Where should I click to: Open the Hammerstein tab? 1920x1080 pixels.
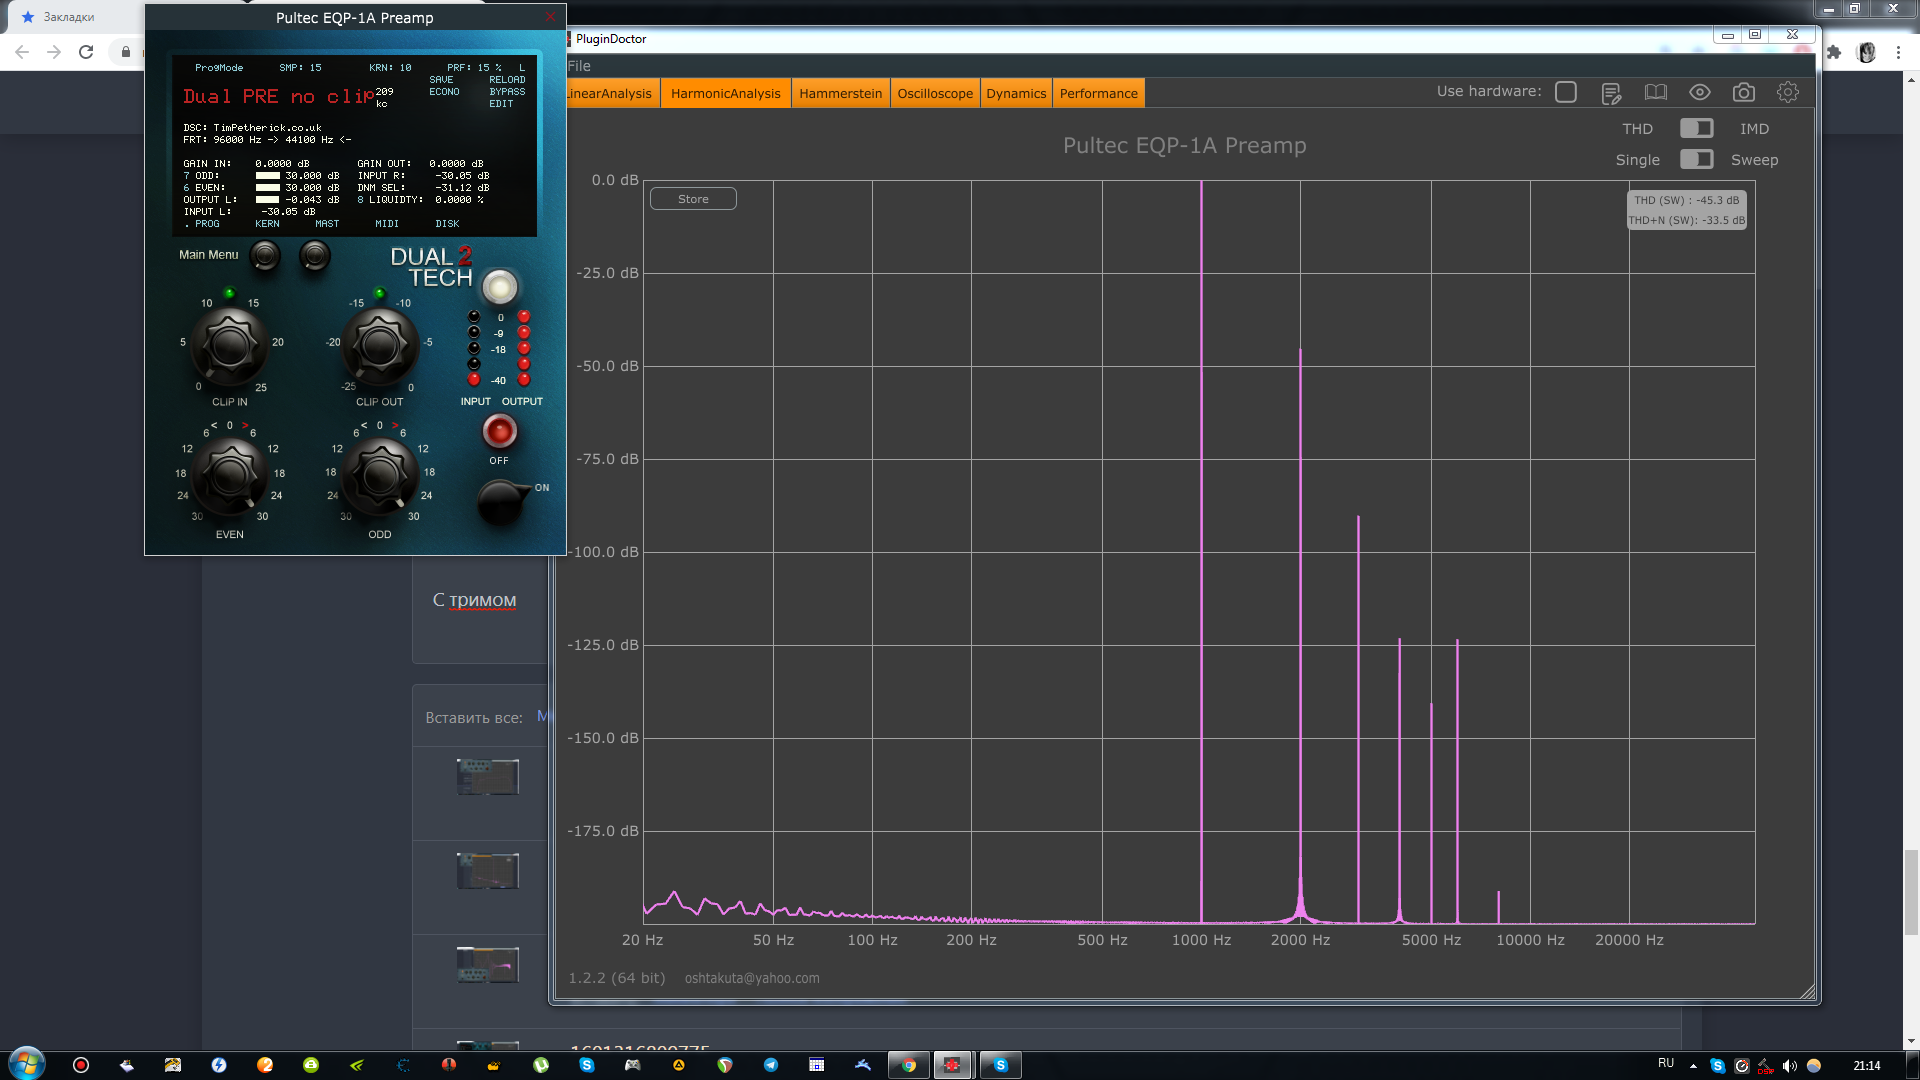pyautogui.click(x=841, y=93)
